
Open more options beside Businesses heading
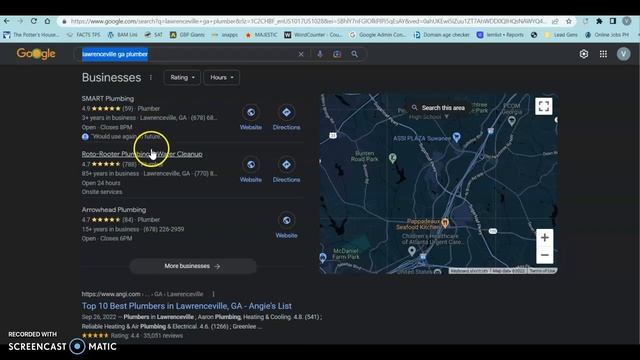pos(151,78)
